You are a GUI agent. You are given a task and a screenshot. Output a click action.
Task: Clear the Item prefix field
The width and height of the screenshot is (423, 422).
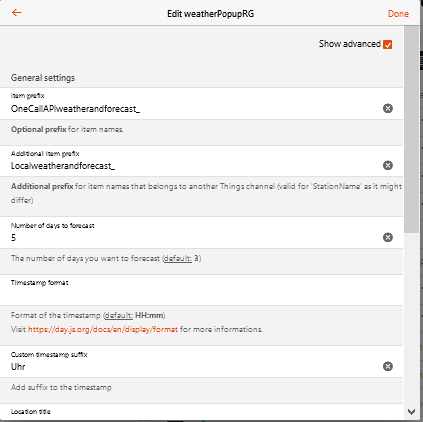pos(388,108)
